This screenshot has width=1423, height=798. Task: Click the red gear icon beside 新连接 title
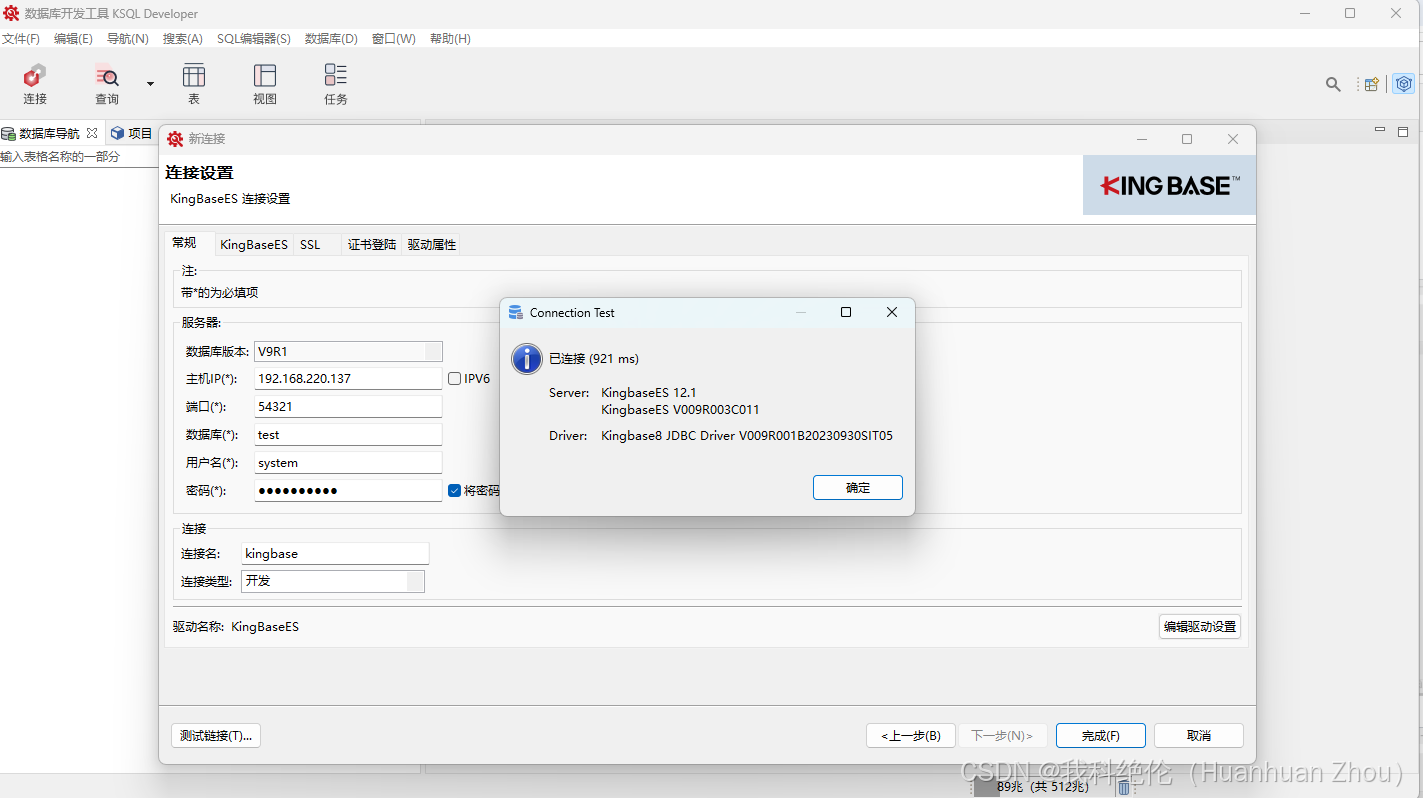click(x=175, y=139)
